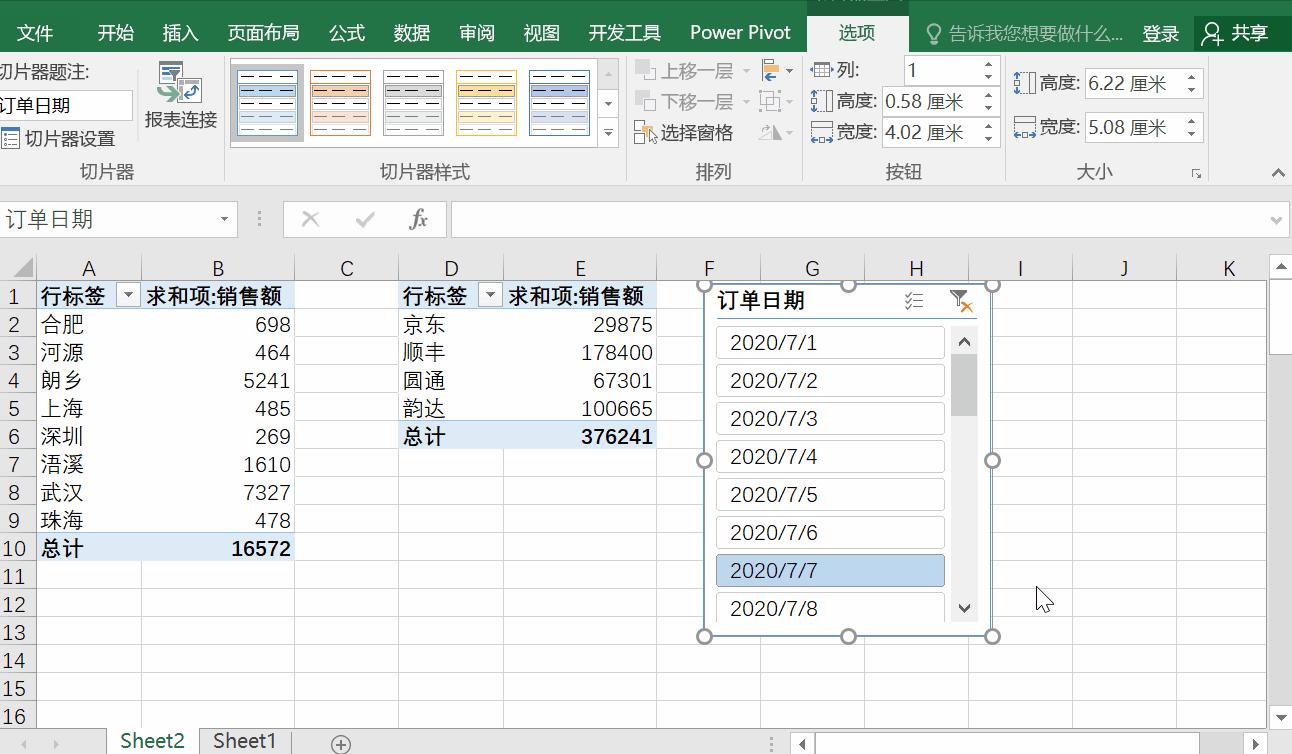1292x754 pixels.
Task: Select column C header
Action: pos(347,269)
